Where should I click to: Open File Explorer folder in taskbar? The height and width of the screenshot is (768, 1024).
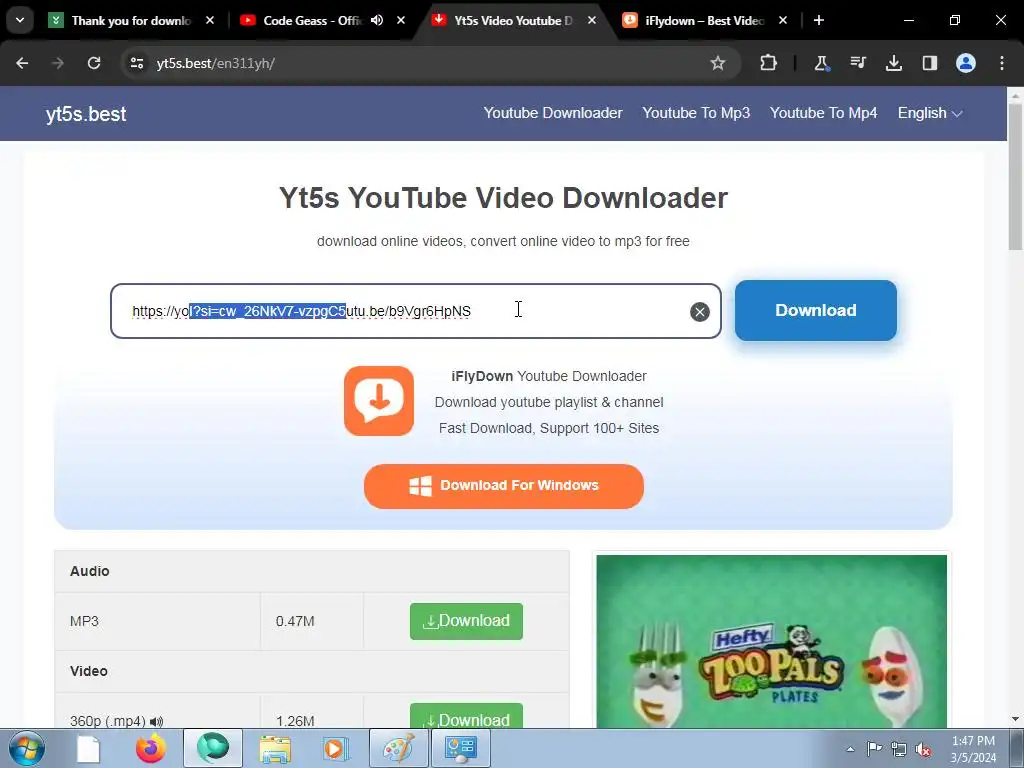275,748
